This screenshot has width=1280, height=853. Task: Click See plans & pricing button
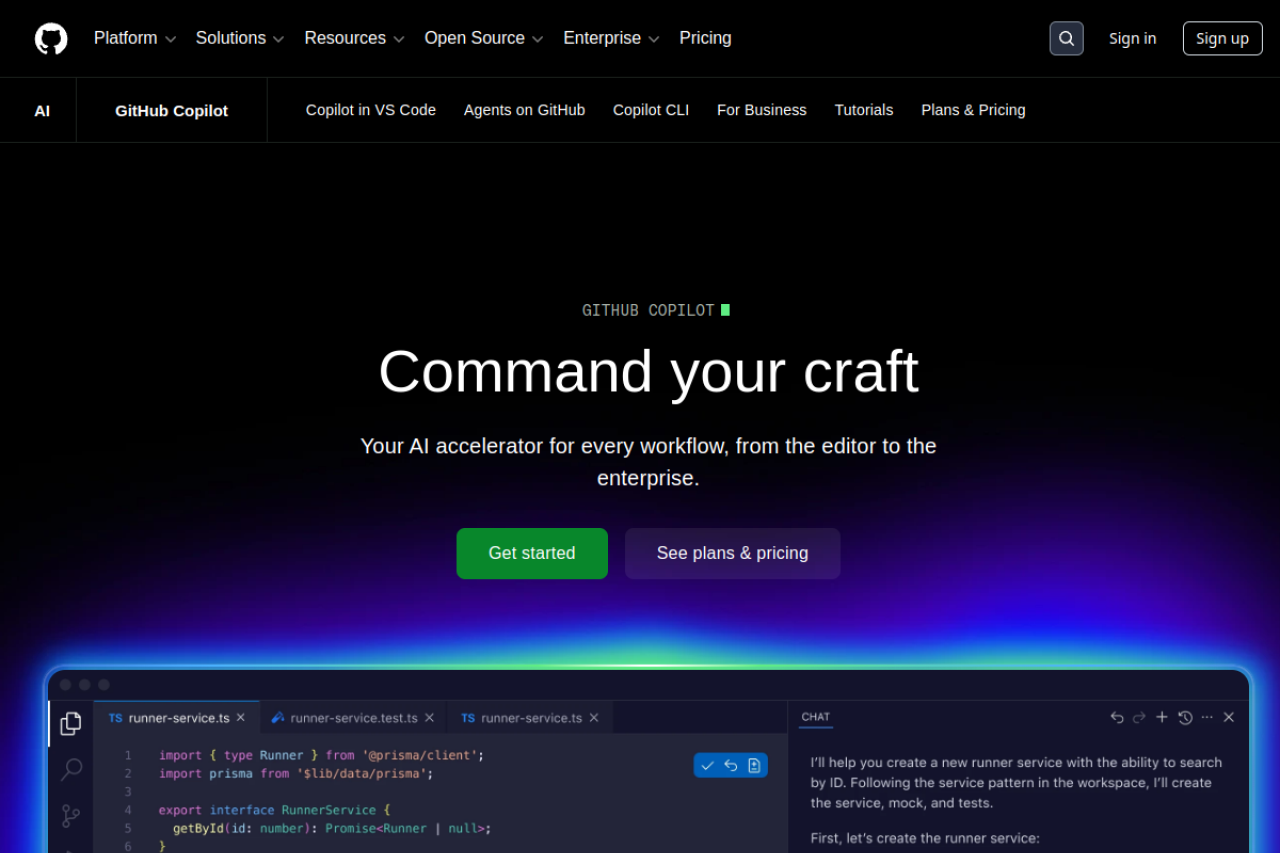point(732,553)
